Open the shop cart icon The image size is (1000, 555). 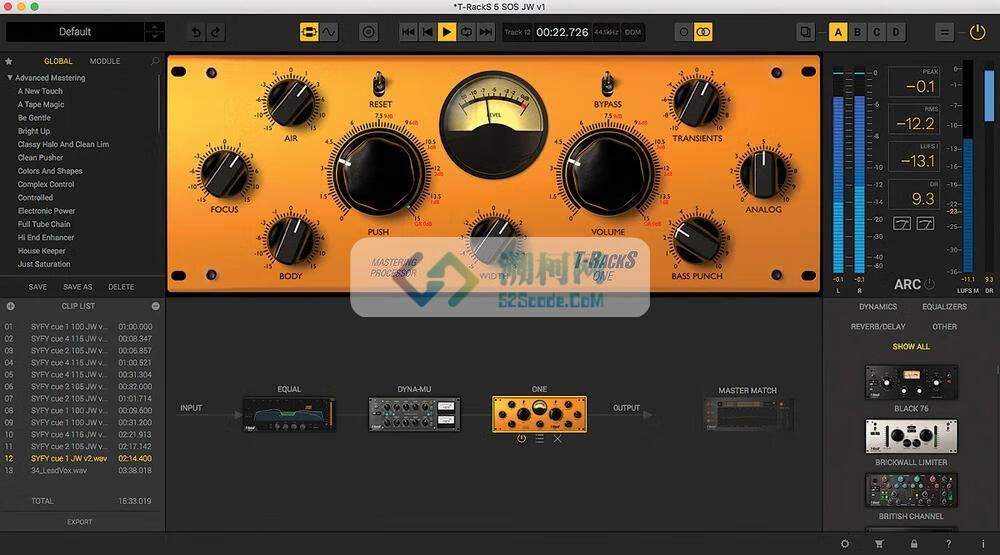pyautogui.click(x=879, y=544)
